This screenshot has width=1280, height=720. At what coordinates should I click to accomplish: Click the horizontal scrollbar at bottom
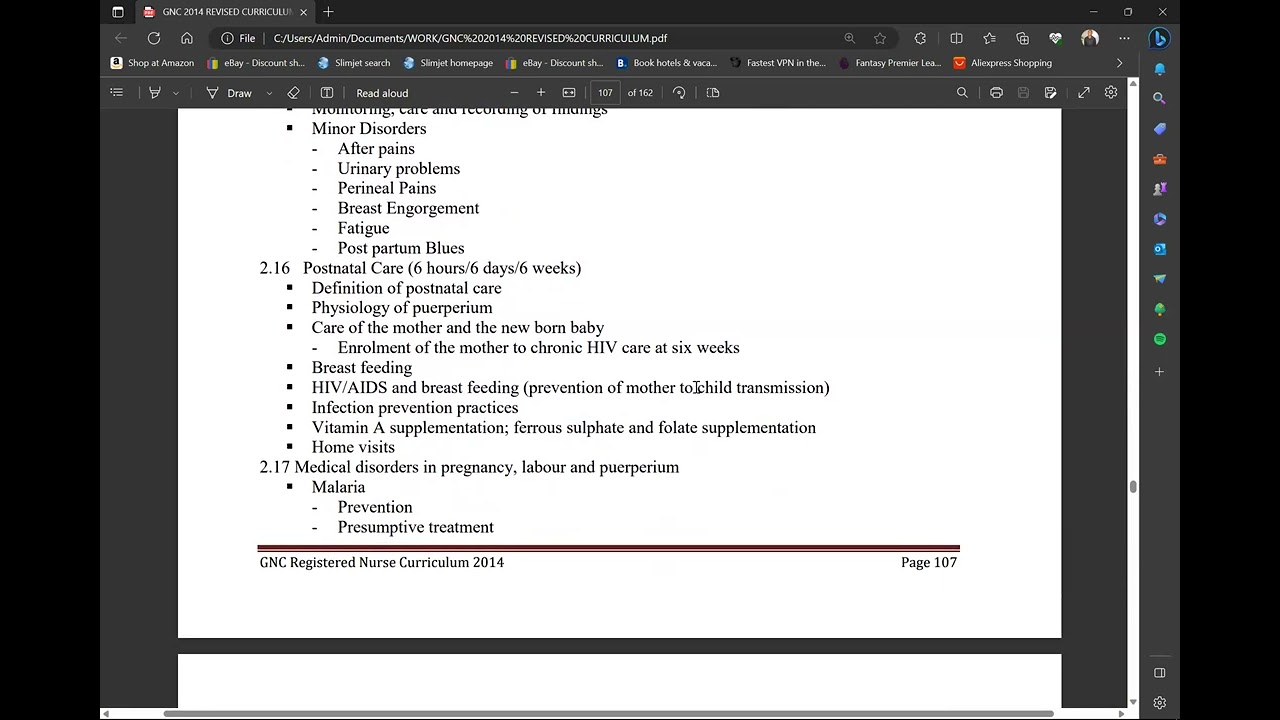(609, 713)
